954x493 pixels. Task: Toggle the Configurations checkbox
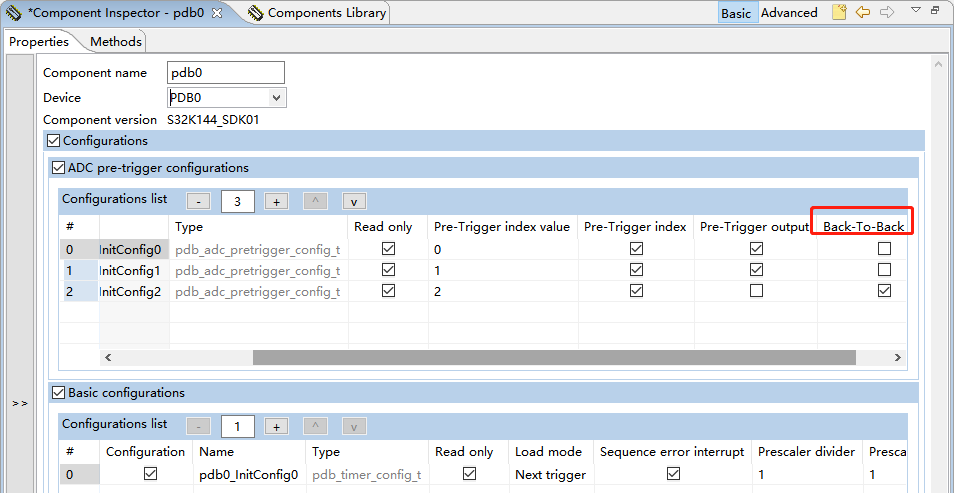pos(54,141)
